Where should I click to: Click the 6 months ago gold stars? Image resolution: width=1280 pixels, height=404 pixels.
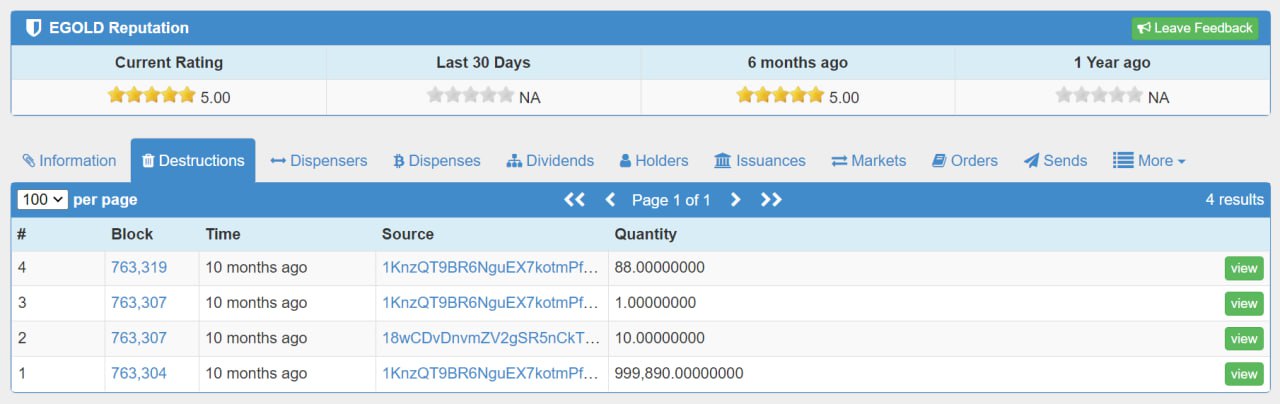point(780,96)
